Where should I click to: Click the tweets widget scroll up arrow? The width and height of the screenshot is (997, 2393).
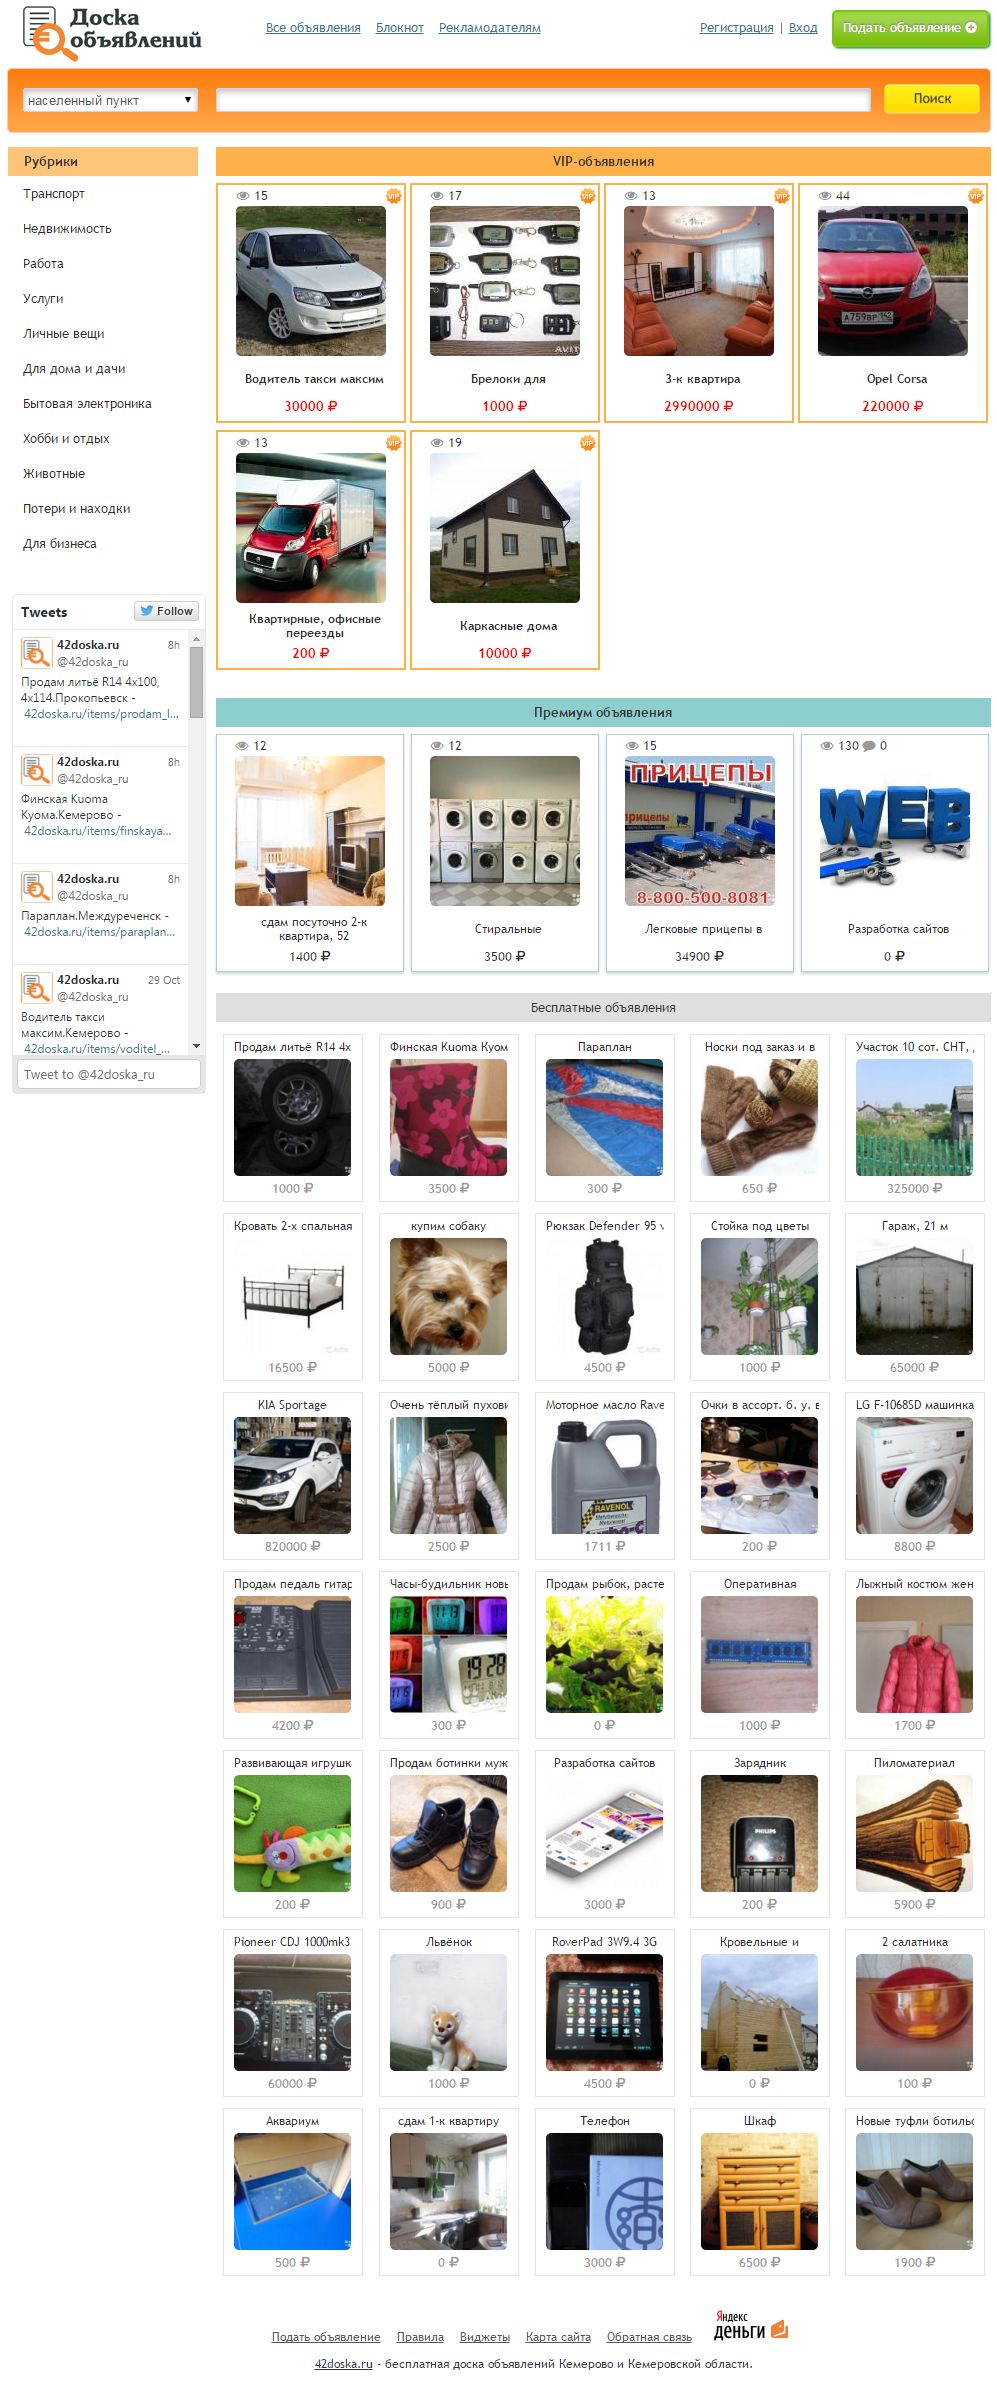(x=196, y=639)
